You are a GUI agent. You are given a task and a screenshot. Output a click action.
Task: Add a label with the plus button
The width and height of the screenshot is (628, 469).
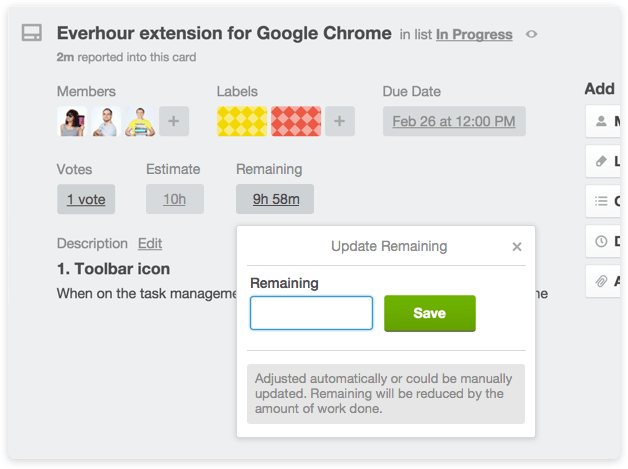click(x=340, y=121)
